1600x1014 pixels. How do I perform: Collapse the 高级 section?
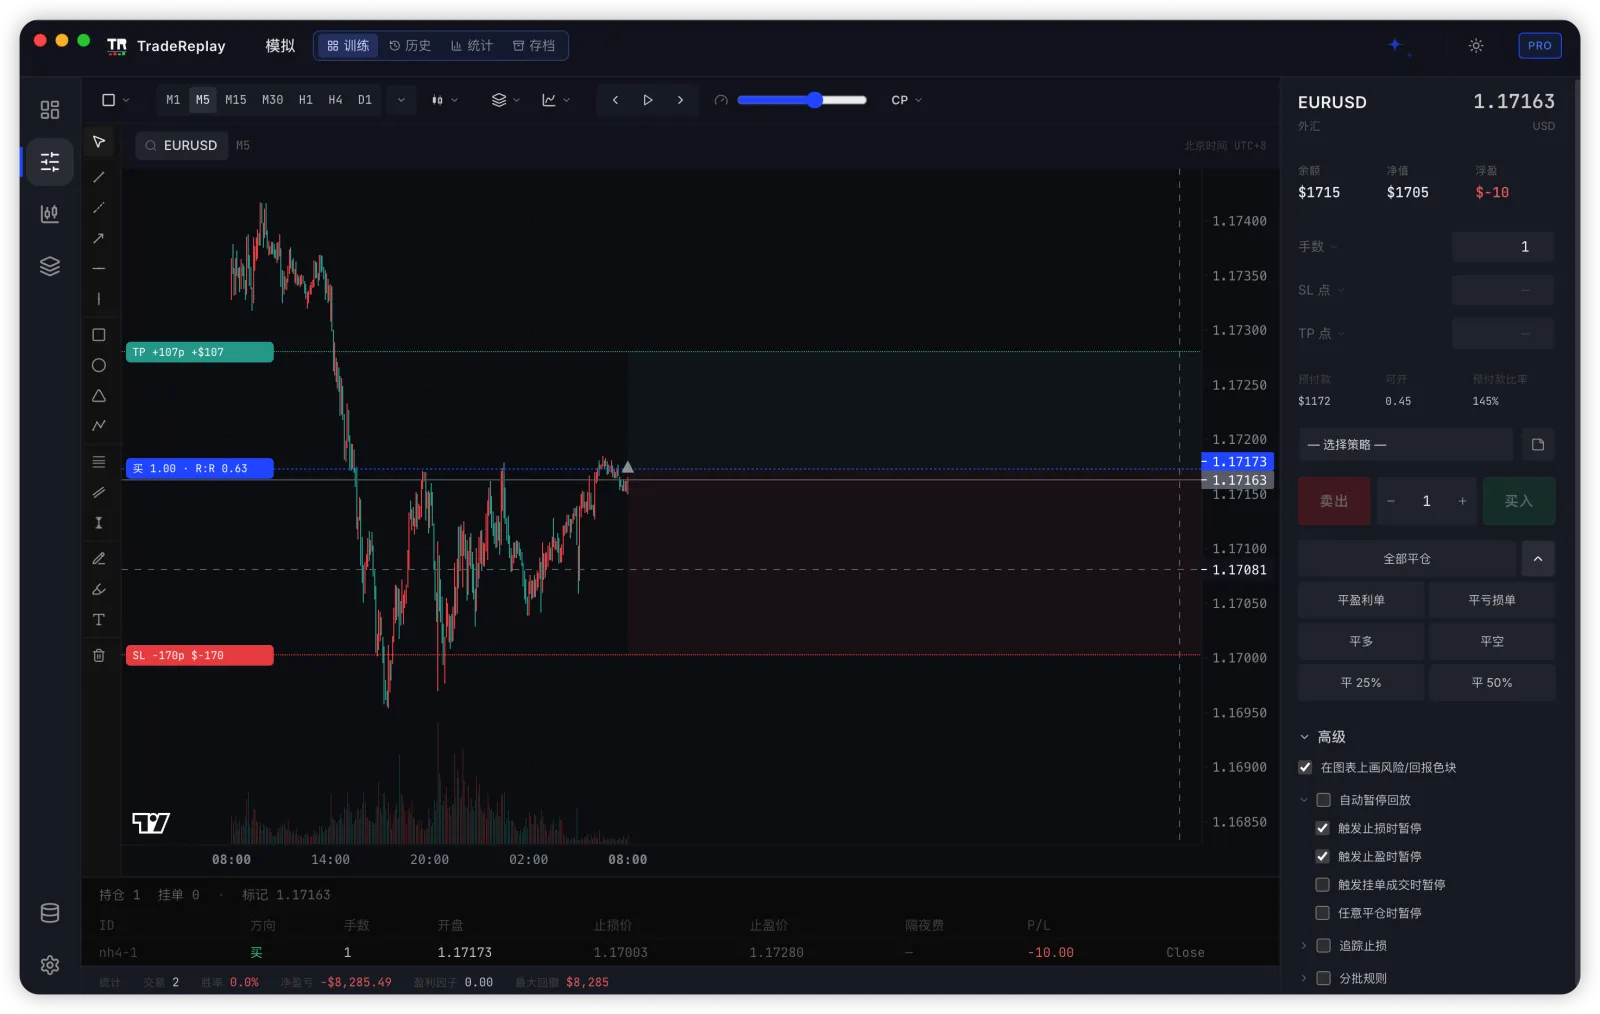tap(1321, 737)
